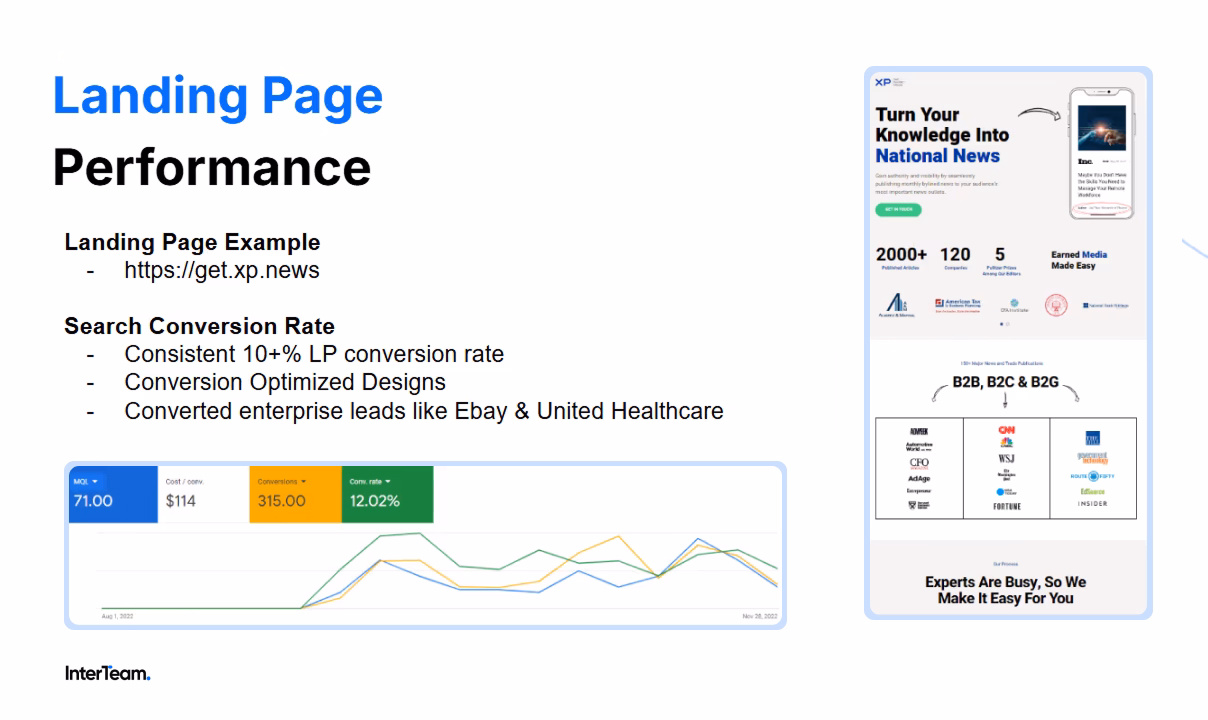Click the NBC peacock logo
The image size is (1208, 720).
tap(1006, 442)
